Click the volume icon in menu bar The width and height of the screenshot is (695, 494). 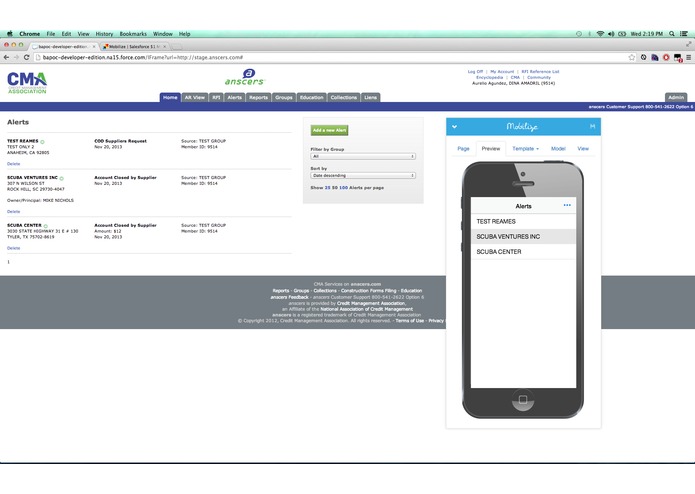[x=611, y=34]
